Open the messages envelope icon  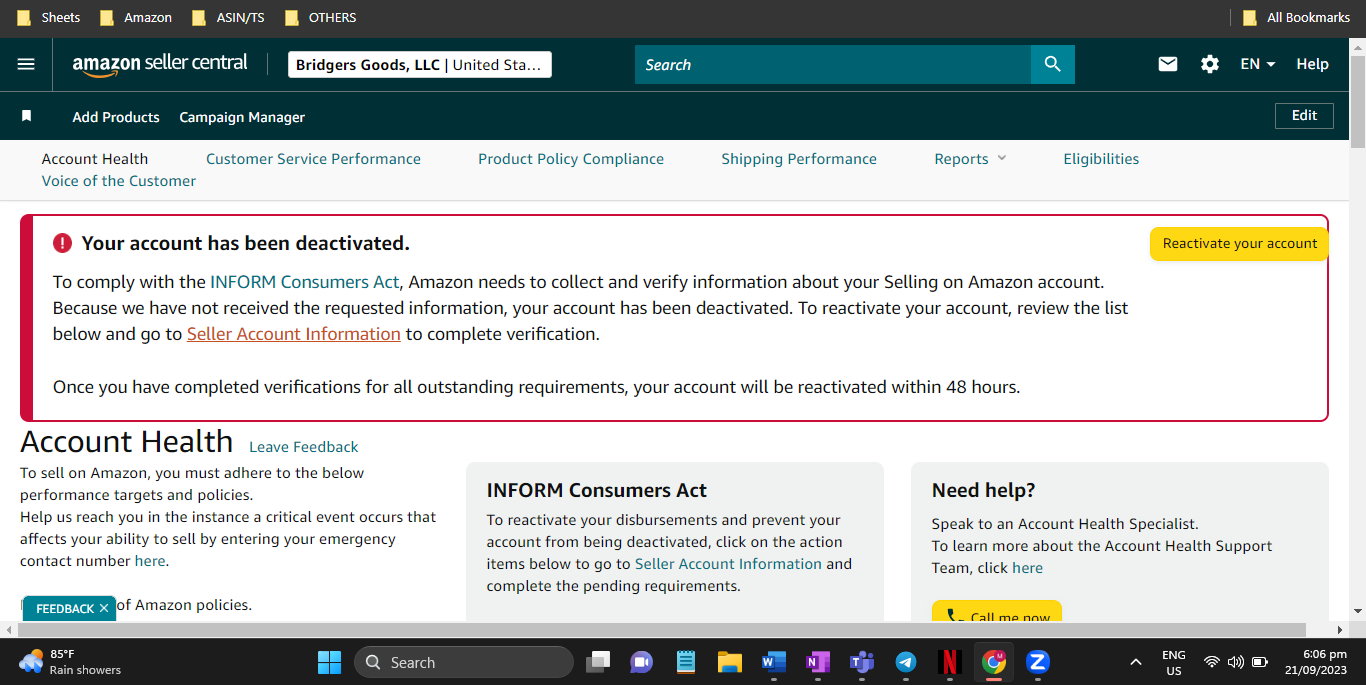[x=1168, y=64]
